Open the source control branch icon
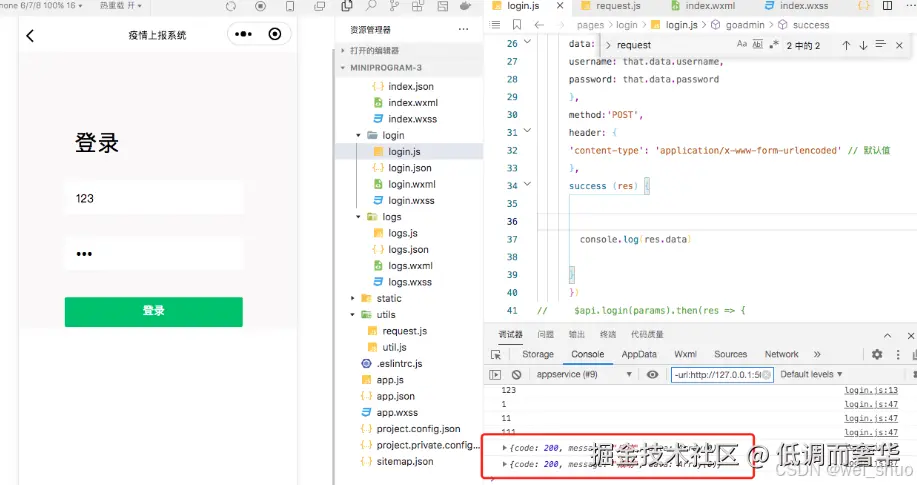 point(394,6)
